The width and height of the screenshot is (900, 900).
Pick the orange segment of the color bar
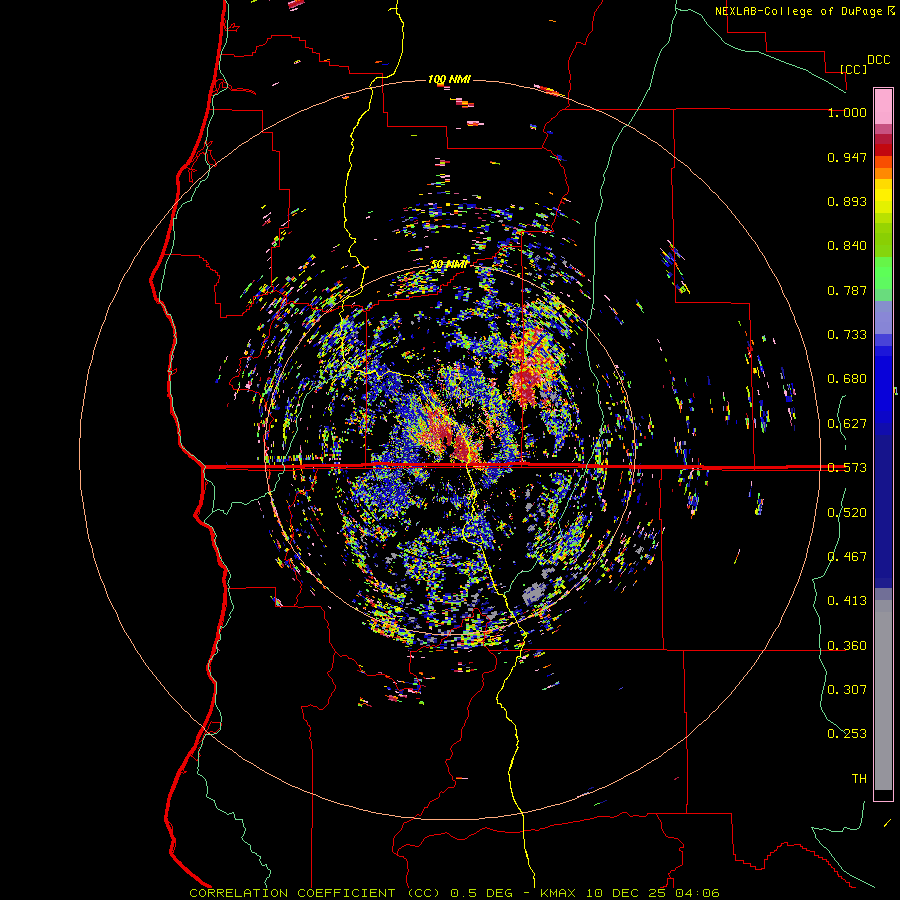pos(883,173)
